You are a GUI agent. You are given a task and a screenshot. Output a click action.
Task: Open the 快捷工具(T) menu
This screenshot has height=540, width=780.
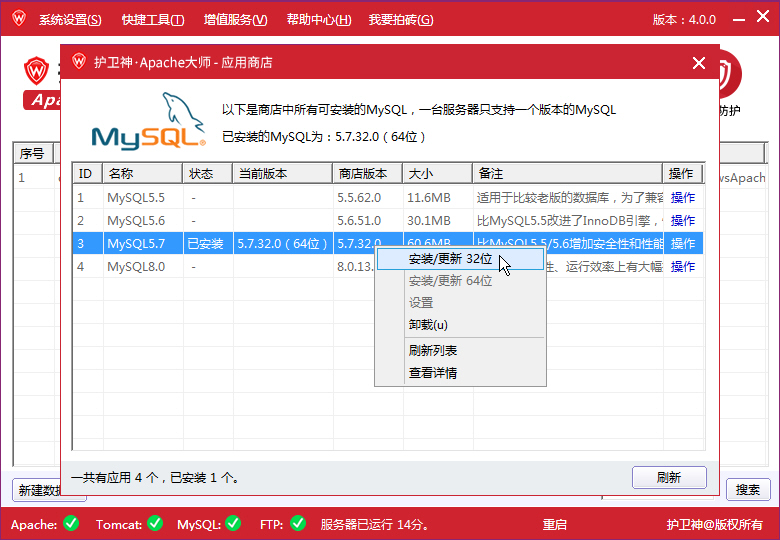153,20
